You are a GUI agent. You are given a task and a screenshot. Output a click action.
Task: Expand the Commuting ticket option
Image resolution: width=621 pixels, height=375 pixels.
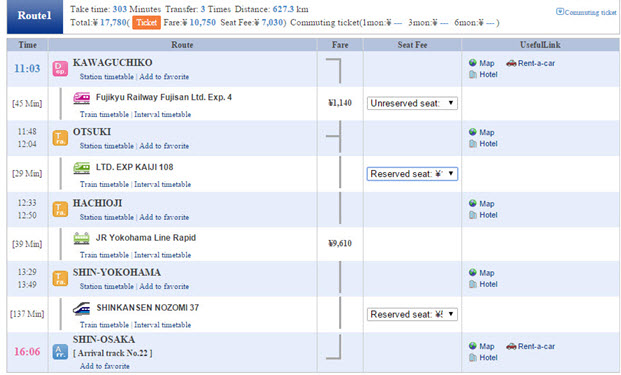[586, 12]
